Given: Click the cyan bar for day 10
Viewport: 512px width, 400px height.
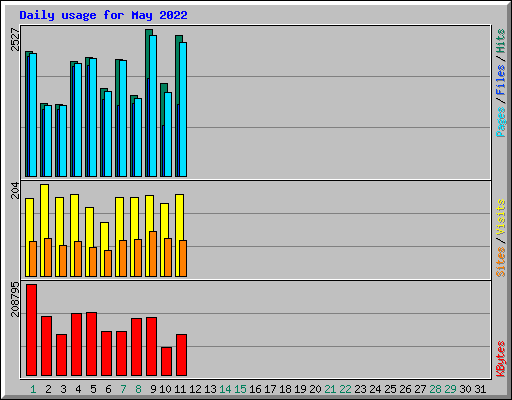Looking at the screenshot, I should coord(168,134).
